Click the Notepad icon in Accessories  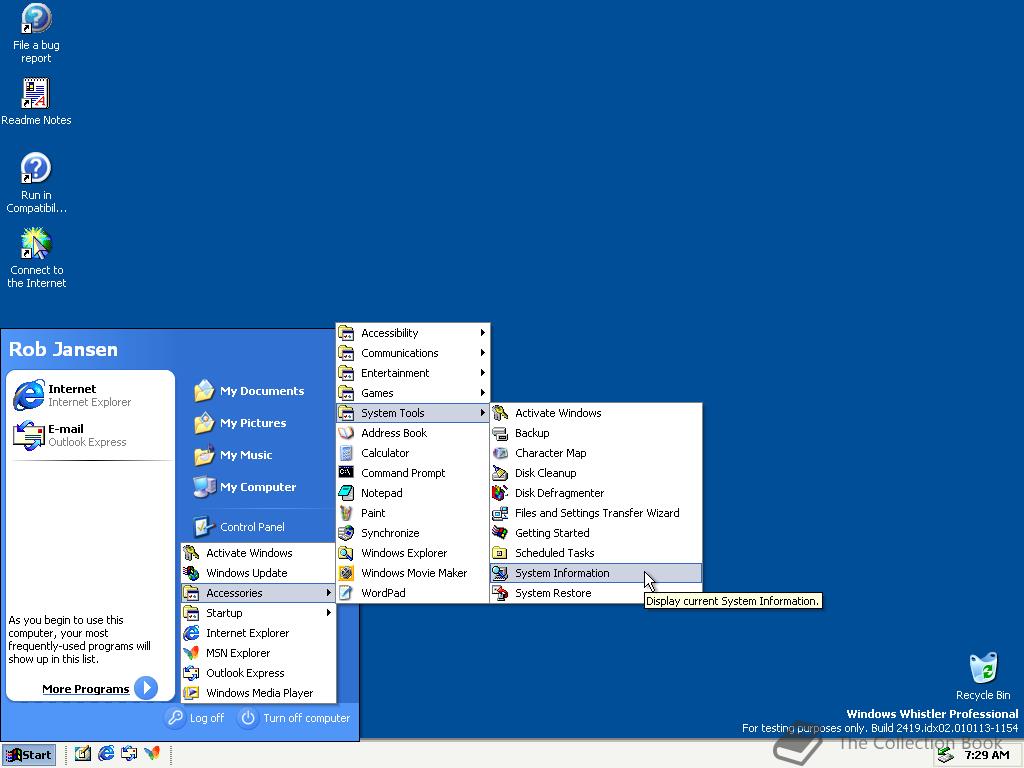click(x=346, y=493)
